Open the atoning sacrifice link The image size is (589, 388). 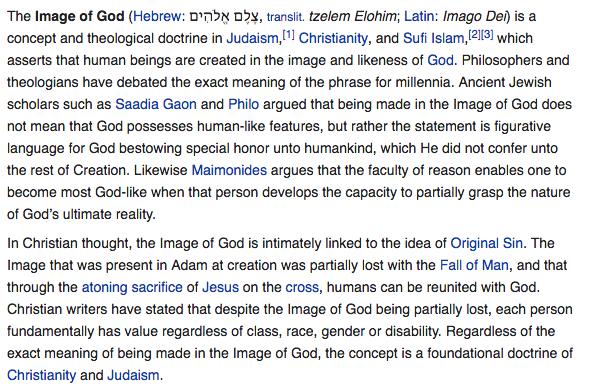[132, 287]
